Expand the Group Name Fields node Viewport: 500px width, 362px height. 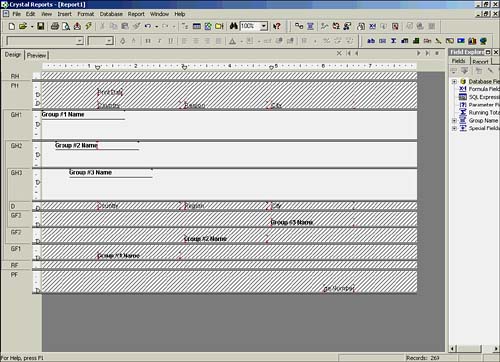pyautogui.click(x=454, y=120)
